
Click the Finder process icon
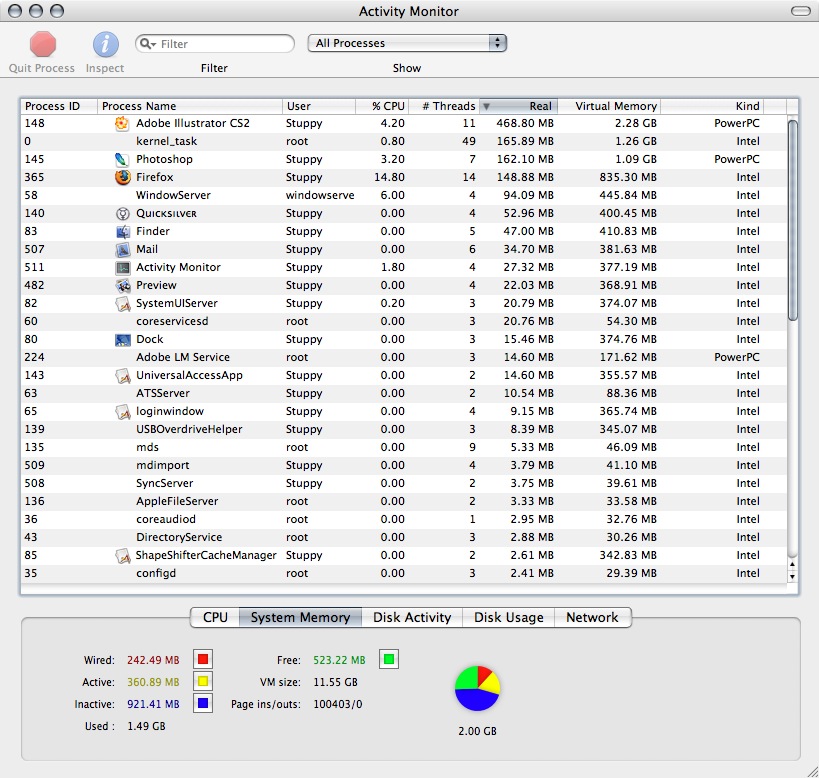click(x=122, y=231)
